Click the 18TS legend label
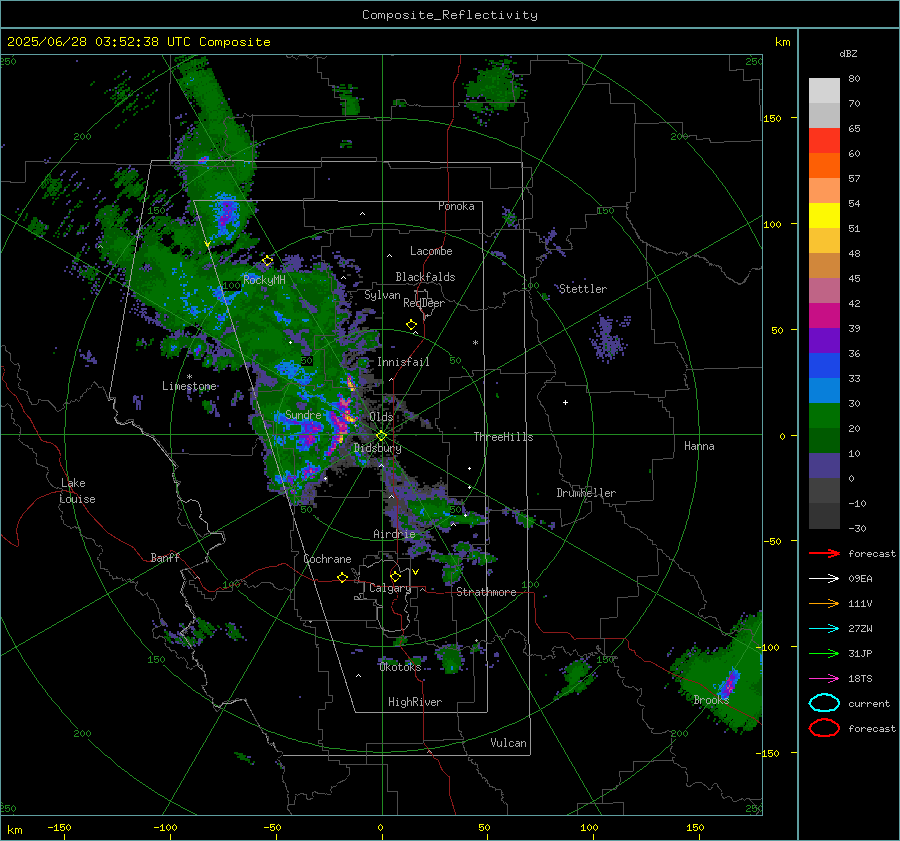 (860, 679)
